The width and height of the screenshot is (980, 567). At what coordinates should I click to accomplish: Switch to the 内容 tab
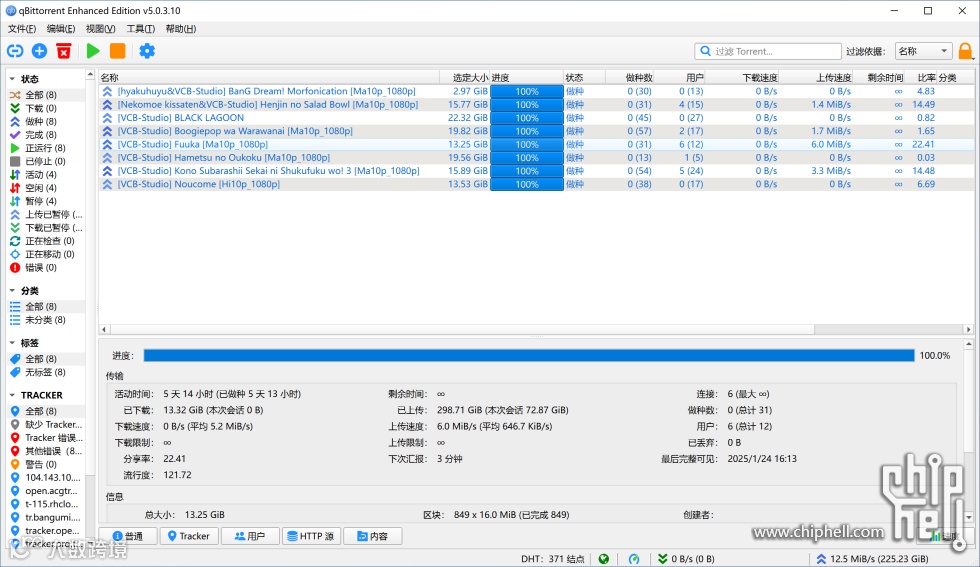[372, 536]
